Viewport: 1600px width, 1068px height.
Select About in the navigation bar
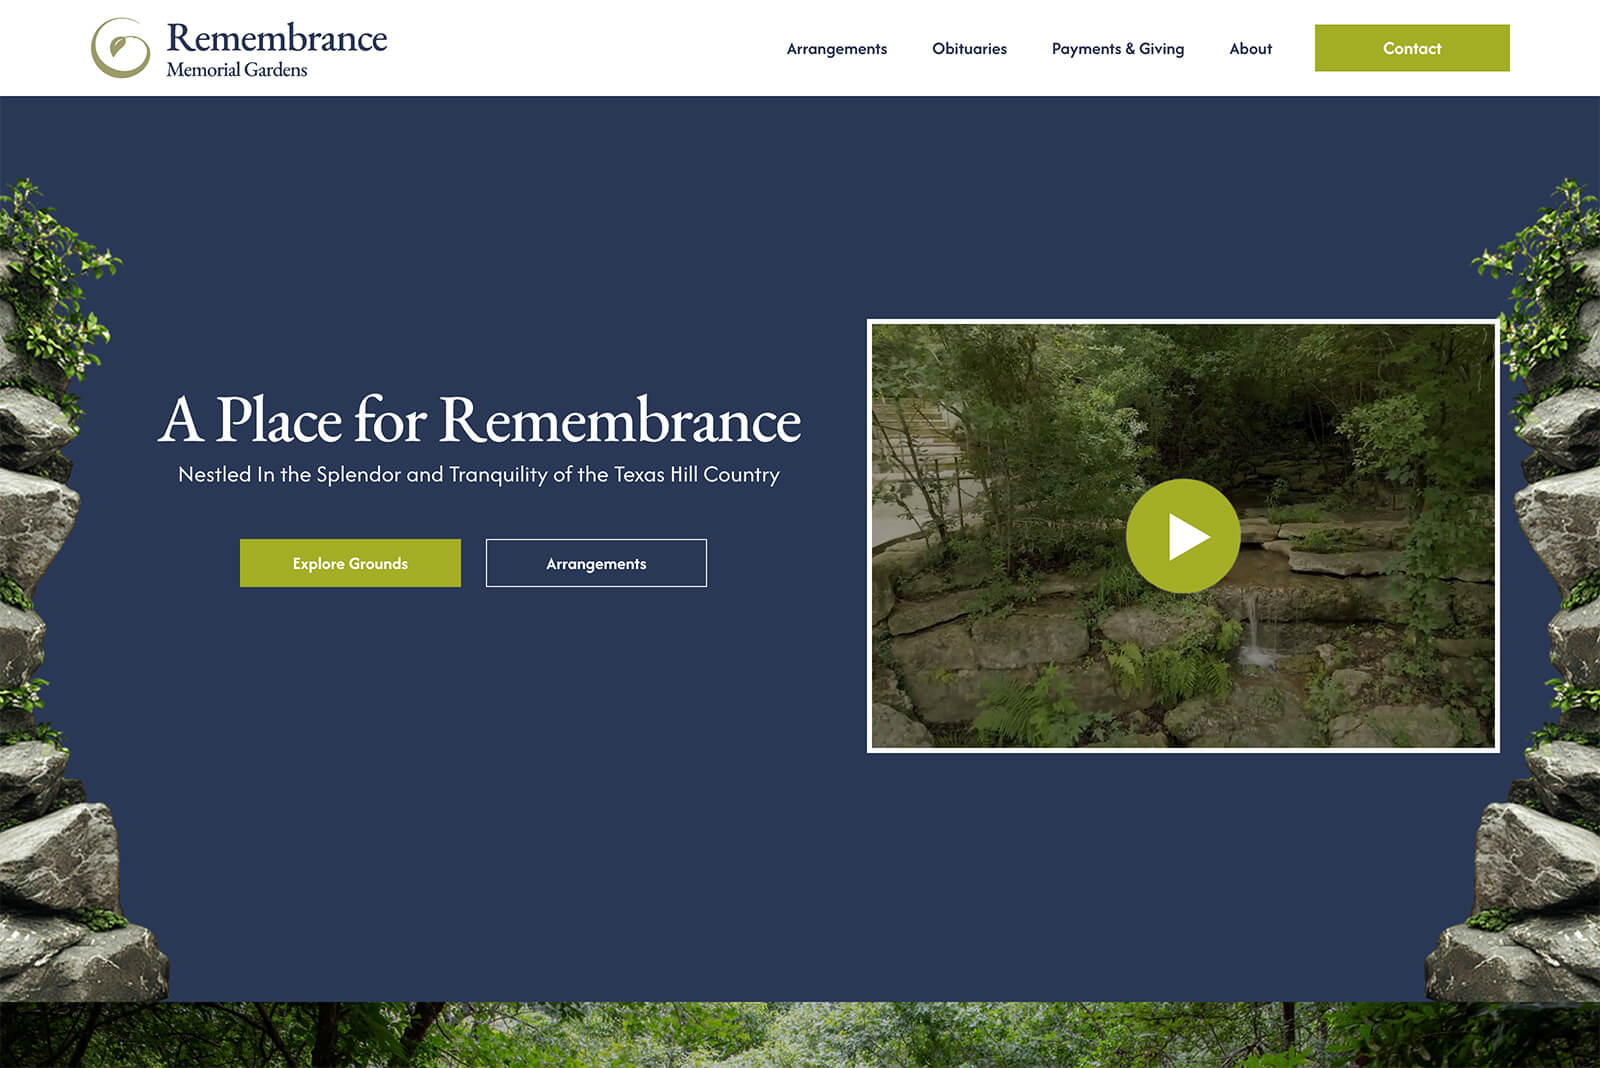pyautogui.click(x=1250, y=49)
